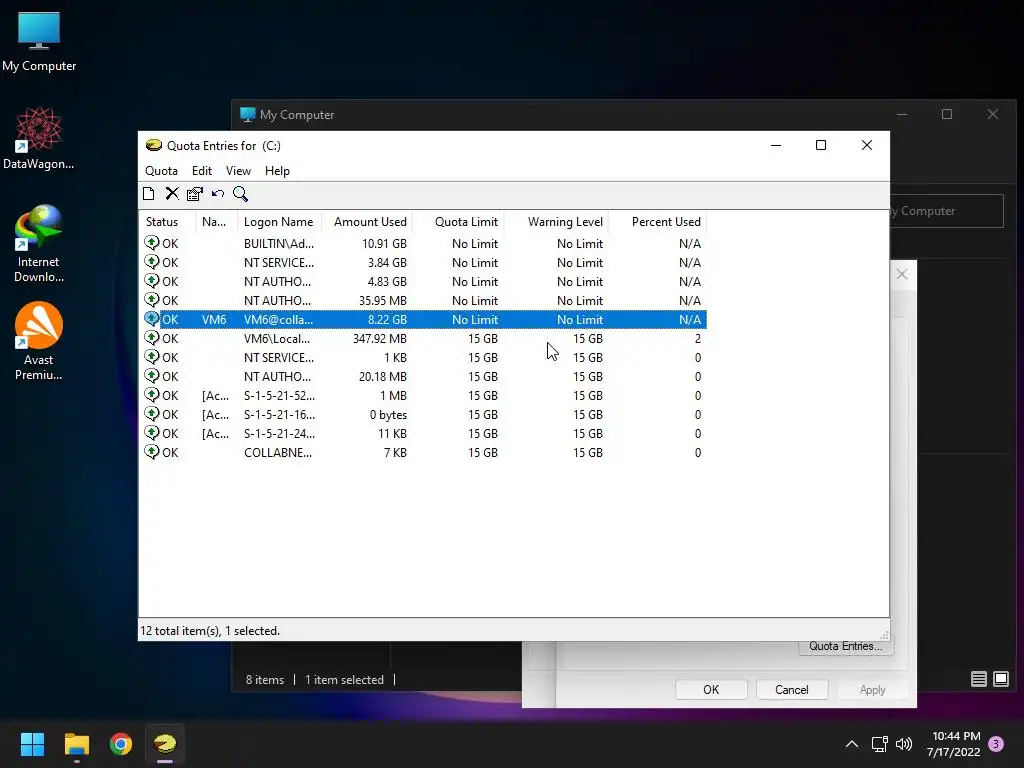Click the Quota Entries taskbar icon
The width and height of the screenshot is (1024, 768).
165,744
